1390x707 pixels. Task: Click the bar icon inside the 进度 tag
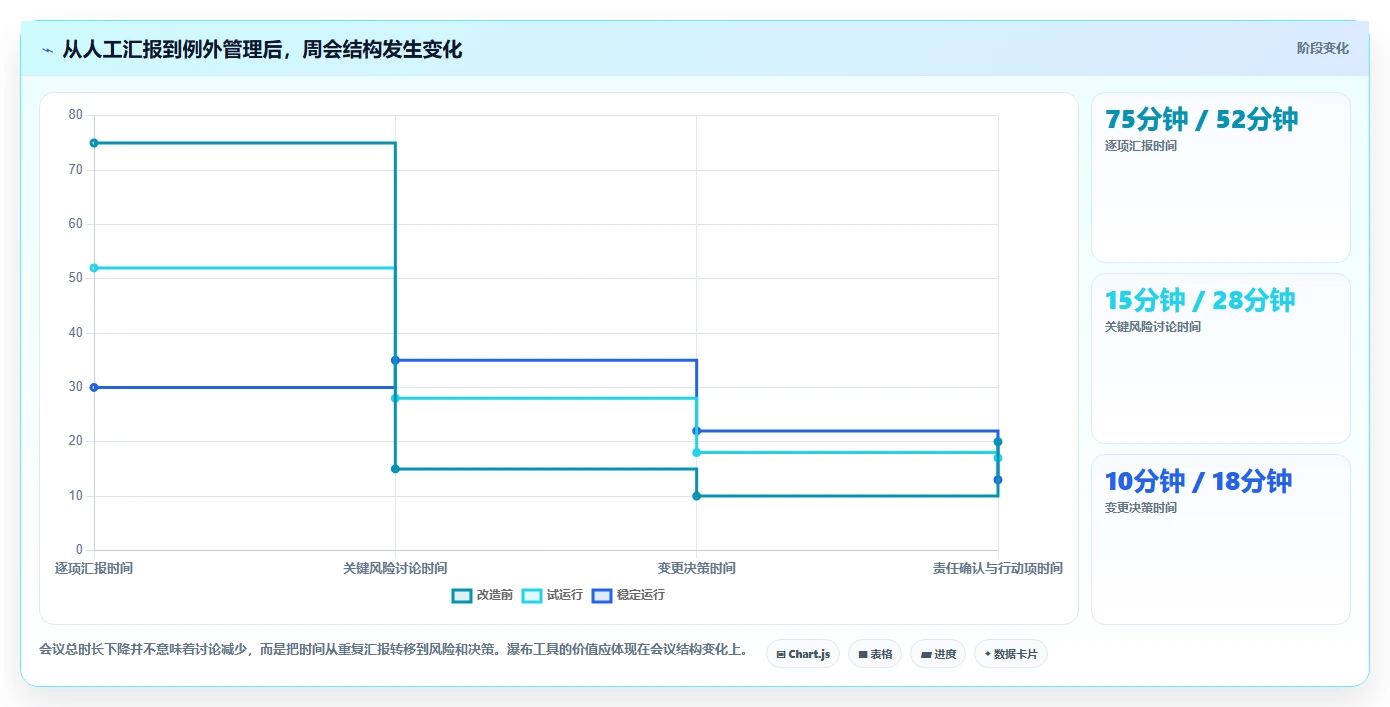click(x=926, y=655)
